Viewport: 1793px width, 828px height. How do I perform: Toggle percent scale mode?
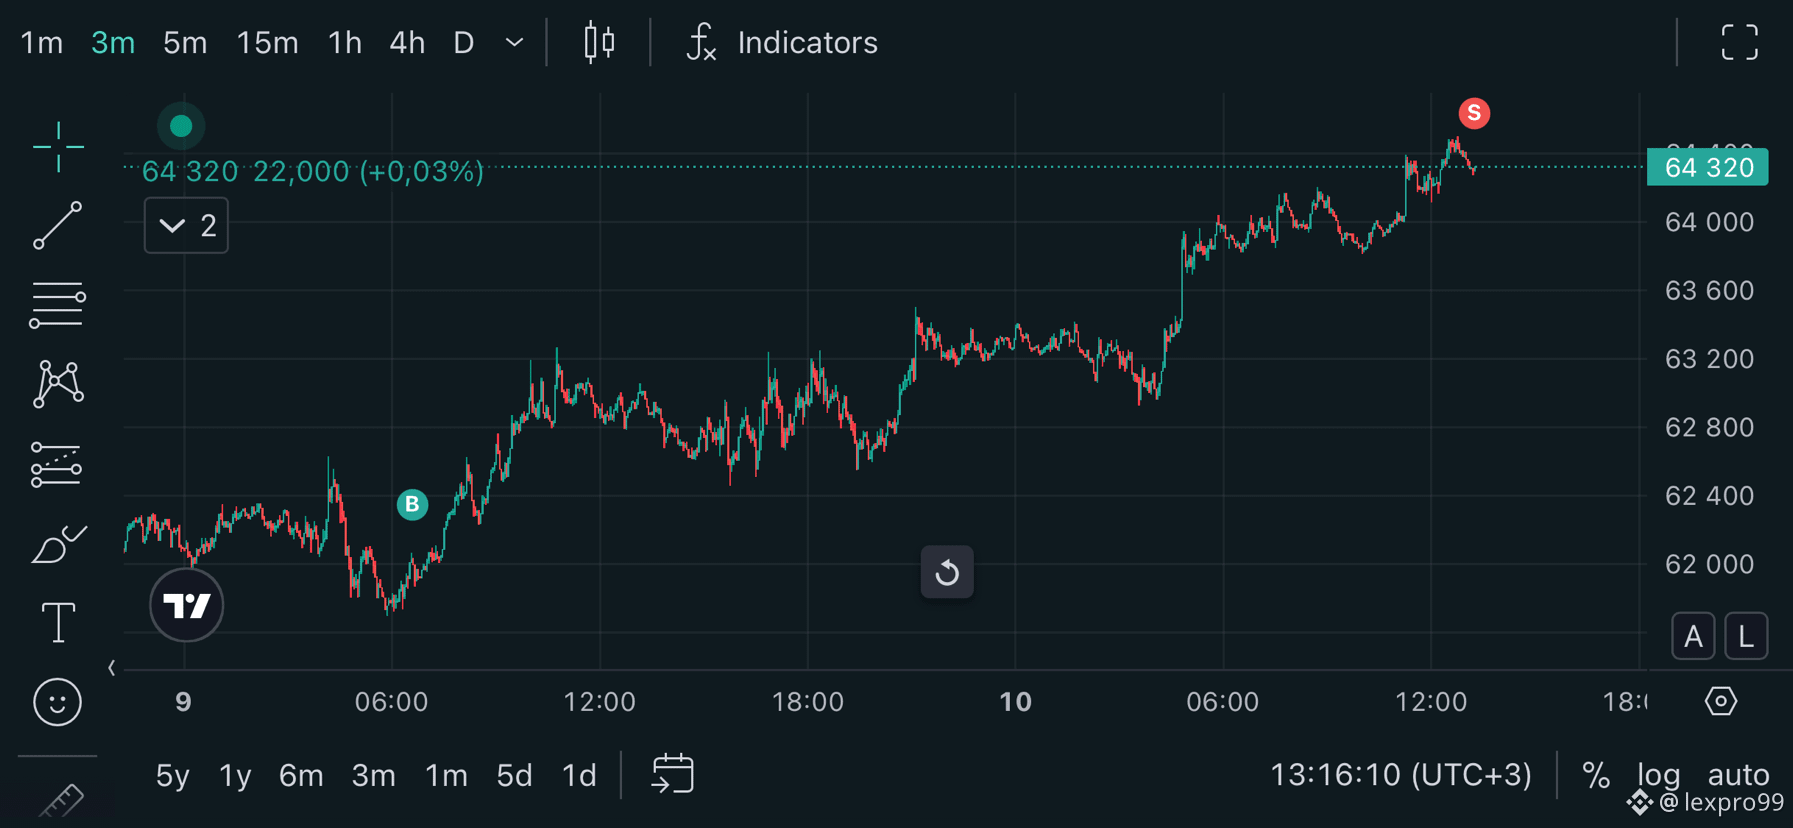click(x=1596, y=775)
